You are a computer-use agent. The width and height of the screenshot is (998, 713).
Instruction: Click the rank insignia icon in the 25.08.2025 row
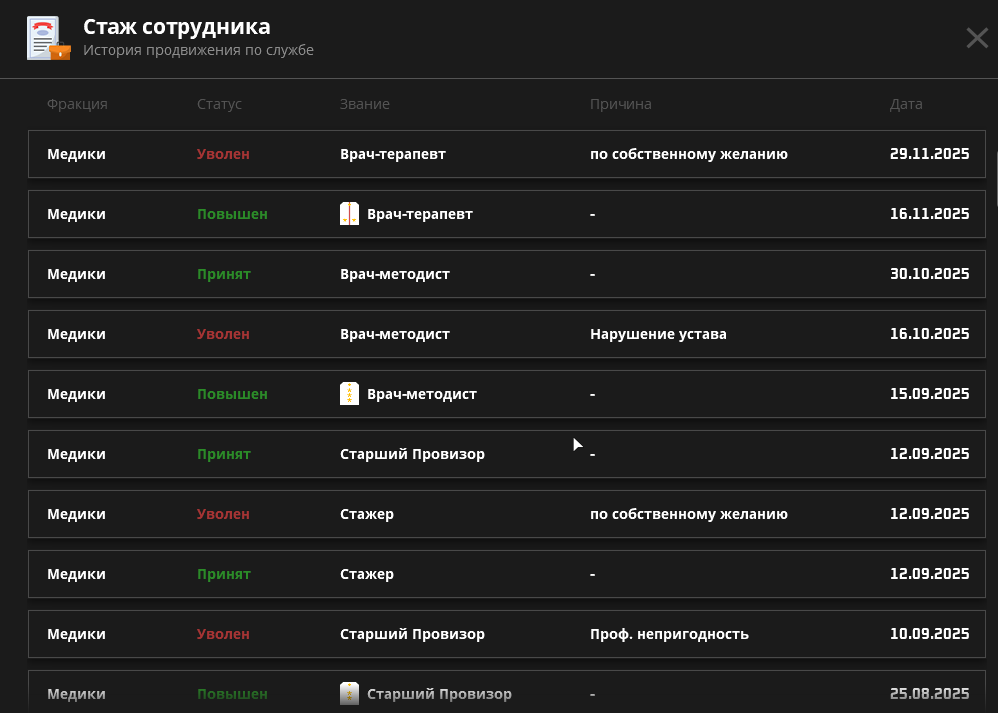pyautogui.click(x=349, y=694)
